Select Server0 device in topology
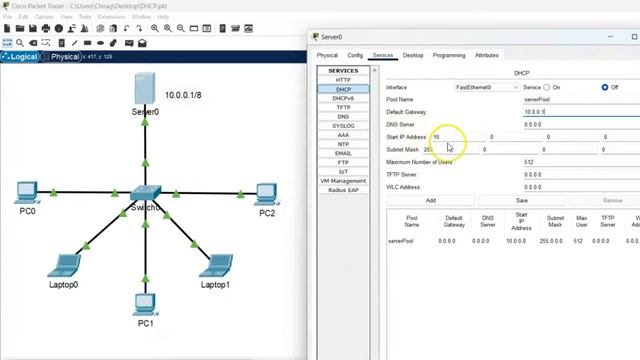 click(145, 88)
